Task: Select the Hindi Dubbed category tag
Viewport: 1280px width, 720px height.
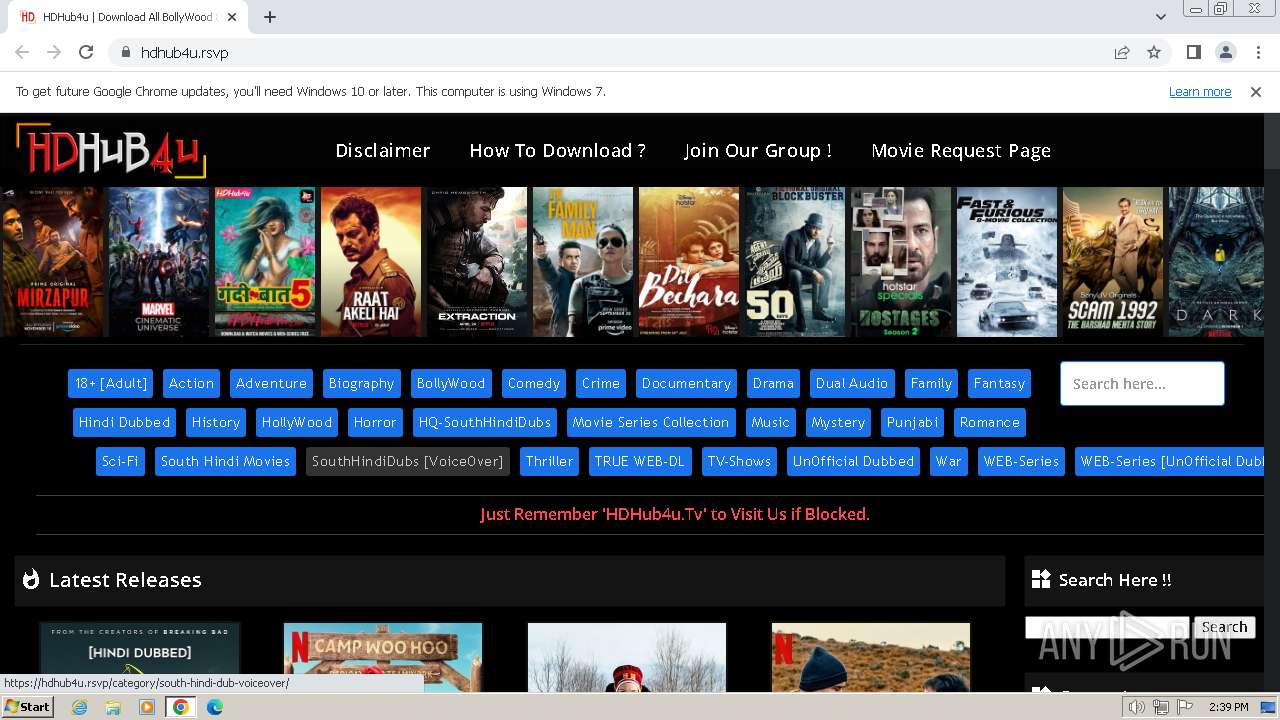Action: coord(125,422)
